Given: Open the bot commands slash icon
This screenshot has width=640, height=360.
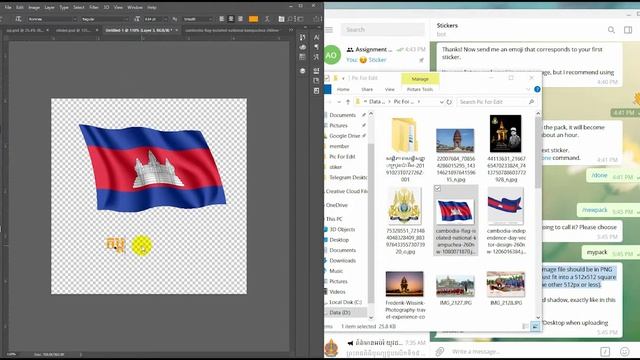Looking at the screenshot, I should (605, 351).
